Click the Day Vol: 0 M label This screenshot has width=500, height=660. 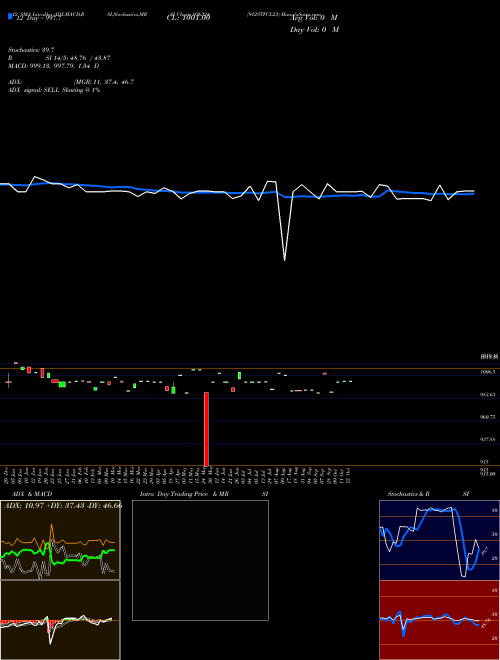tap(314, 29)
